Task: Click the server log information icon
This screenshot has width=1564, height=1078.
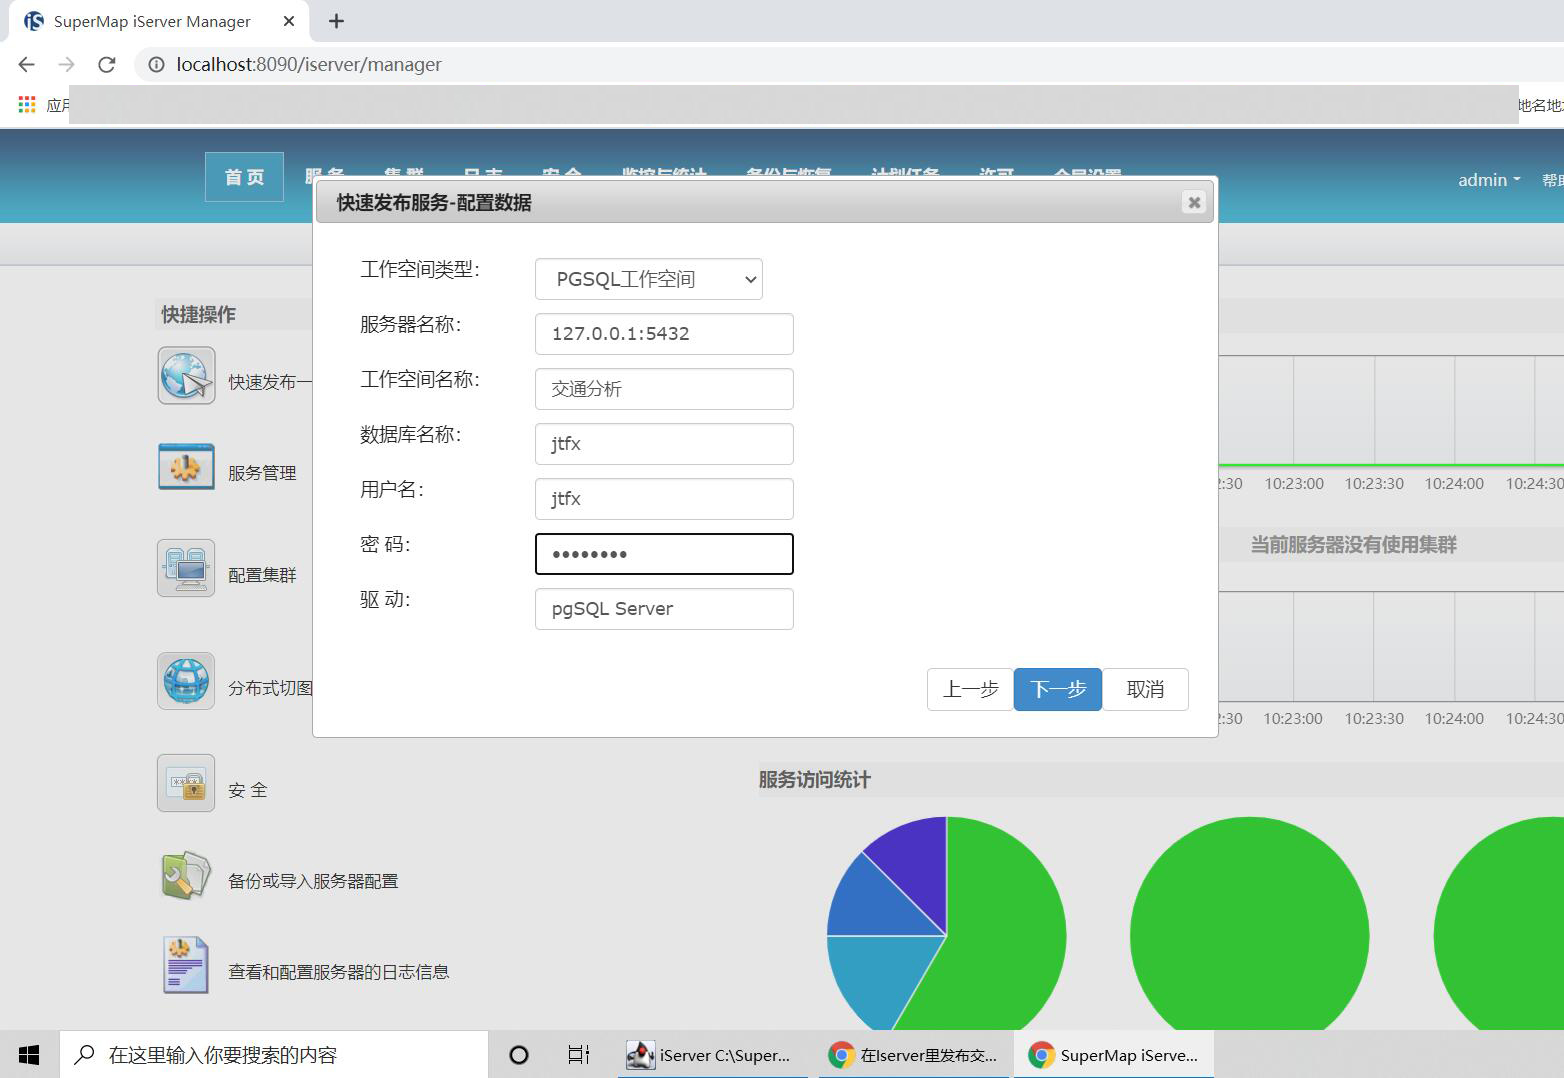Action: click(x=186, y=965)
